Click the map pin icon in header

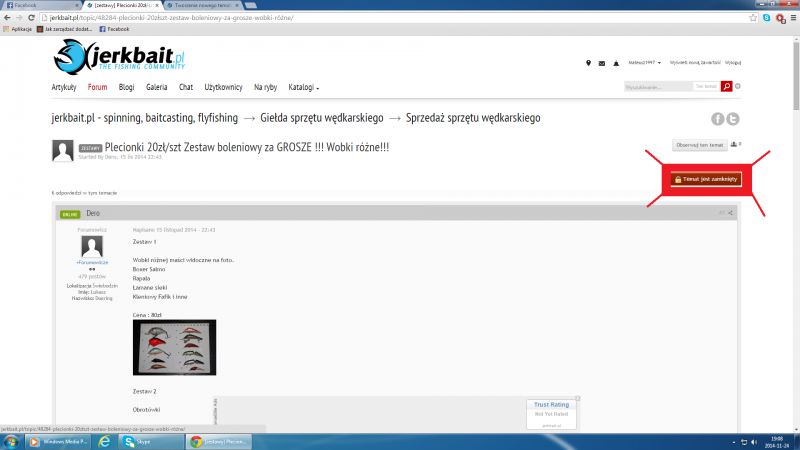pos(588,63)
